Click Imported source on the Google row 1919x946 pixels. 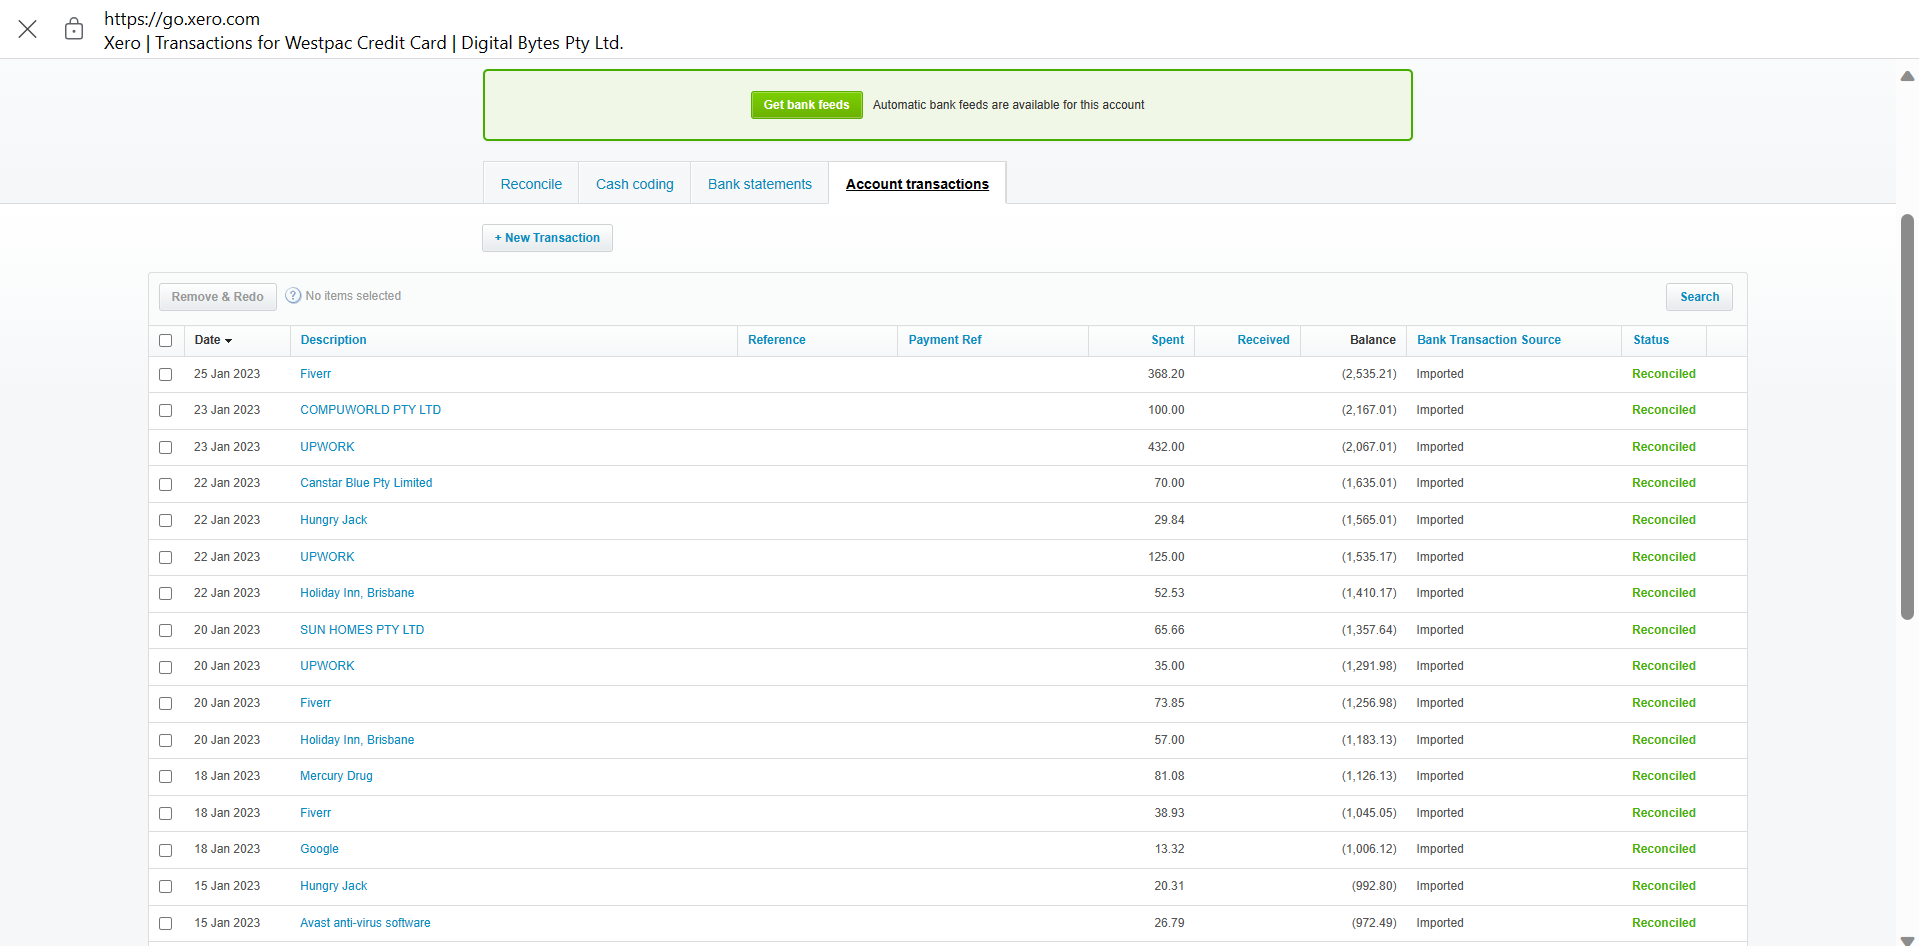tap(1440, 849)
